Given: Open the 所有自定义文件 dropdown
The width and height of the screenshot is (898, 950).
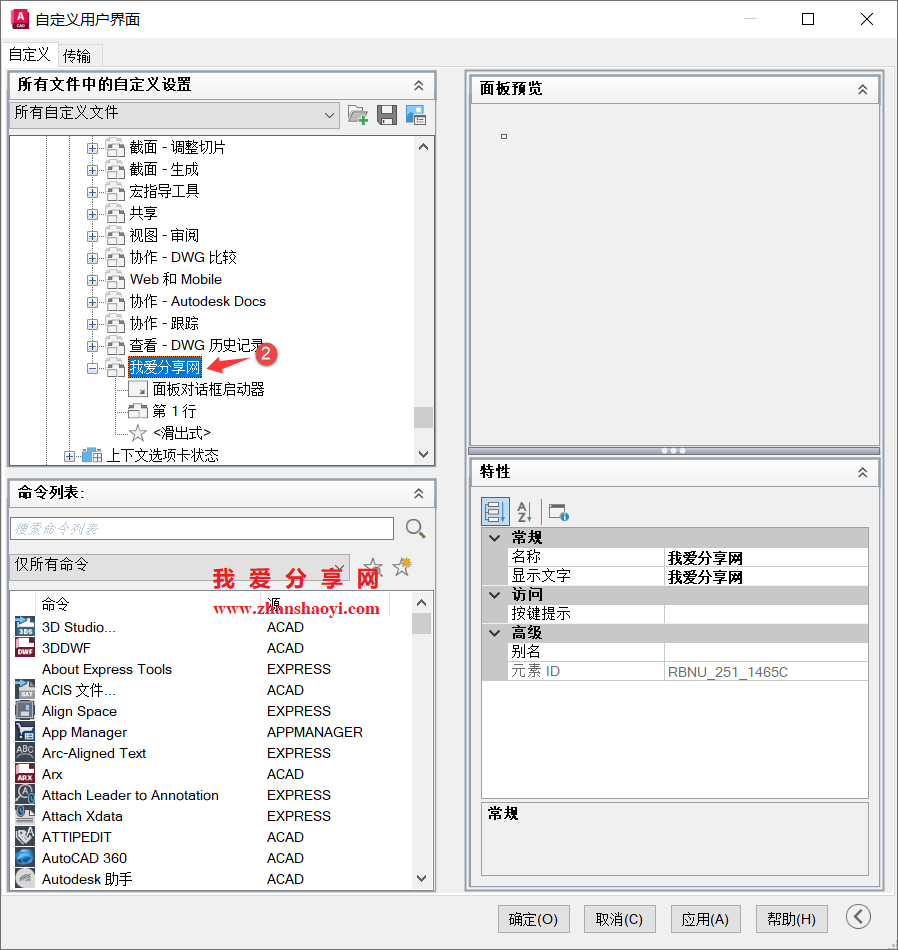Looking at the screenshot, I should pos(331,114).
